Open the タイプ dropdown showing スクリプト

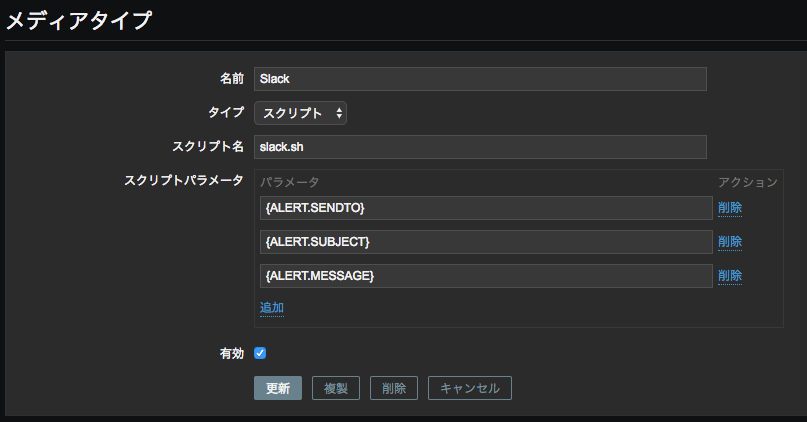point(300,113)
